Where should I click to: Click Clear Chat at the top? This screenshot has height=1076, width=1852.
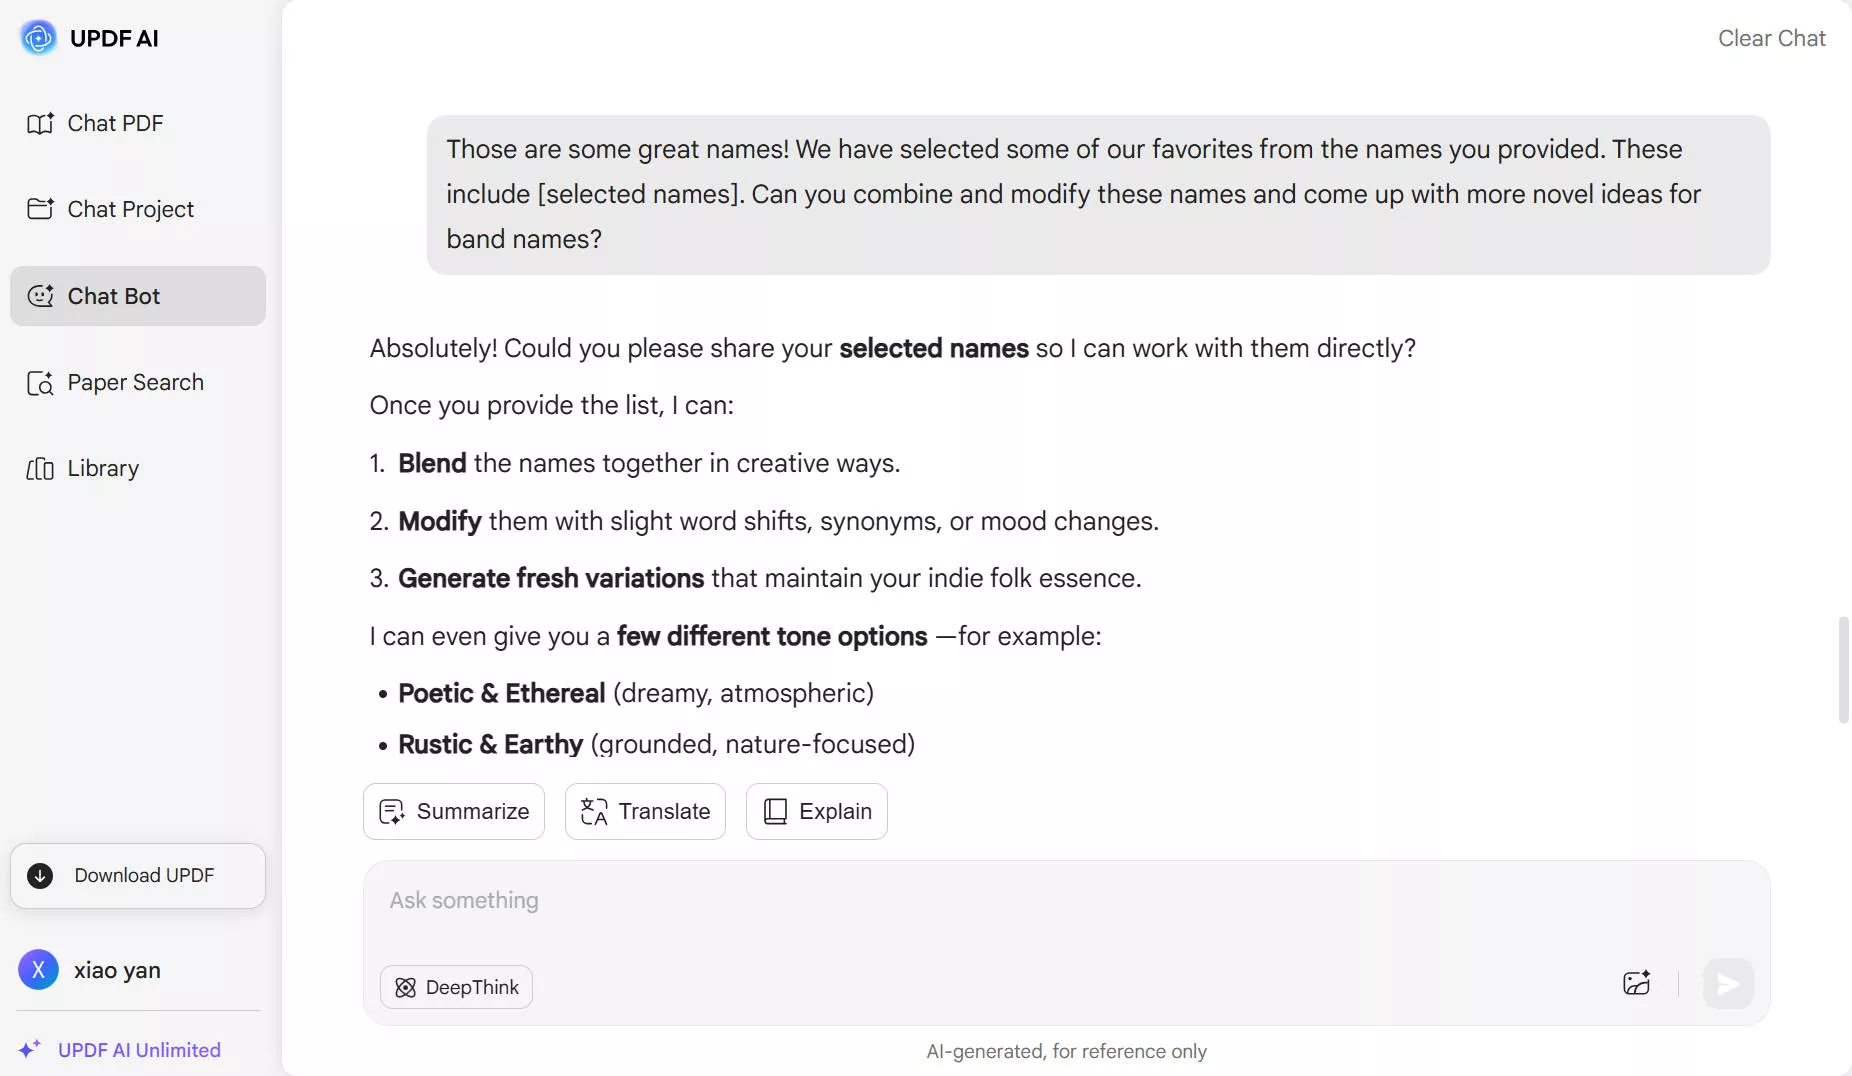(x=1771, y=38)
